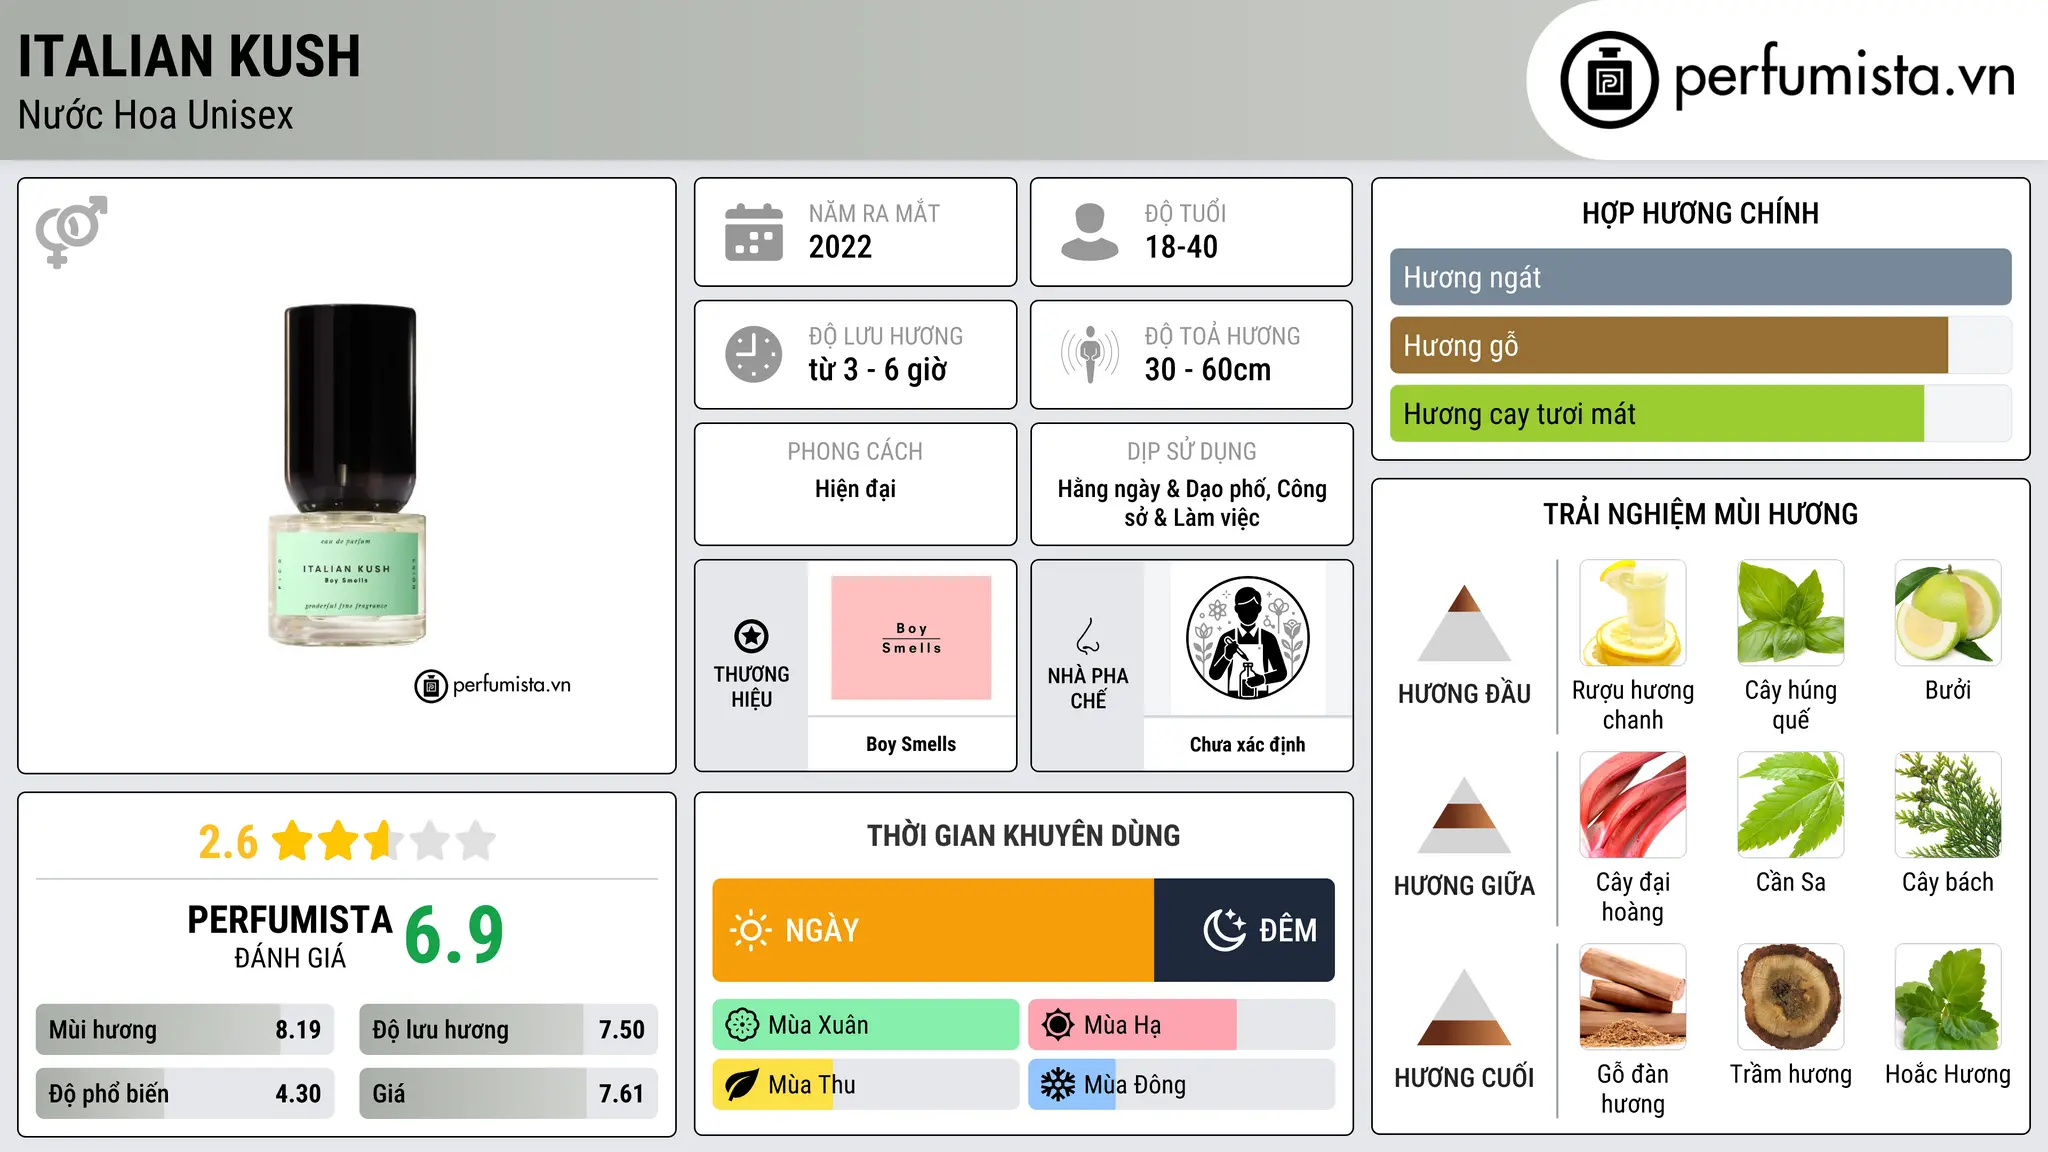The image size is (2048, 1152).
Task: Click the TRẢI NGHIỆM MÙI HƯƠNG heading
Action: click(x=1700, y=514)
